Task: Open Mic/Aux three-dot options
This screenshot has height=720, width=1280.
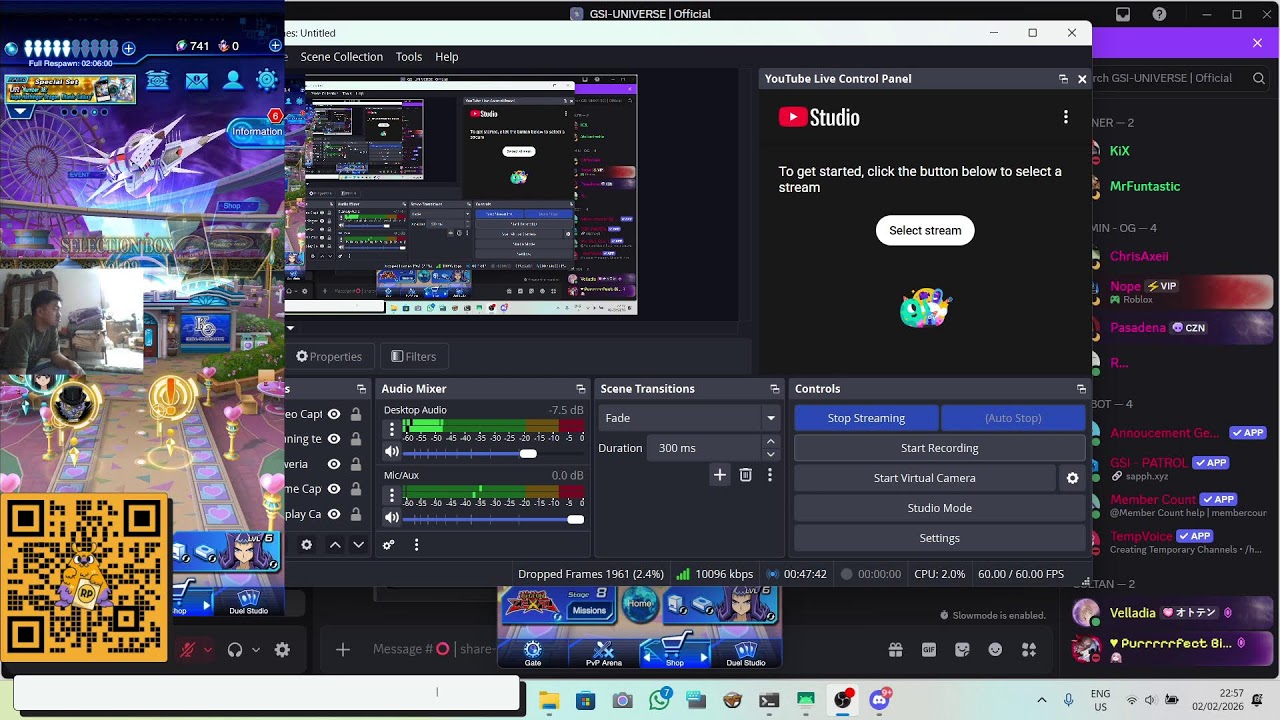Action: pyautogui.click(x=392, y=495)
